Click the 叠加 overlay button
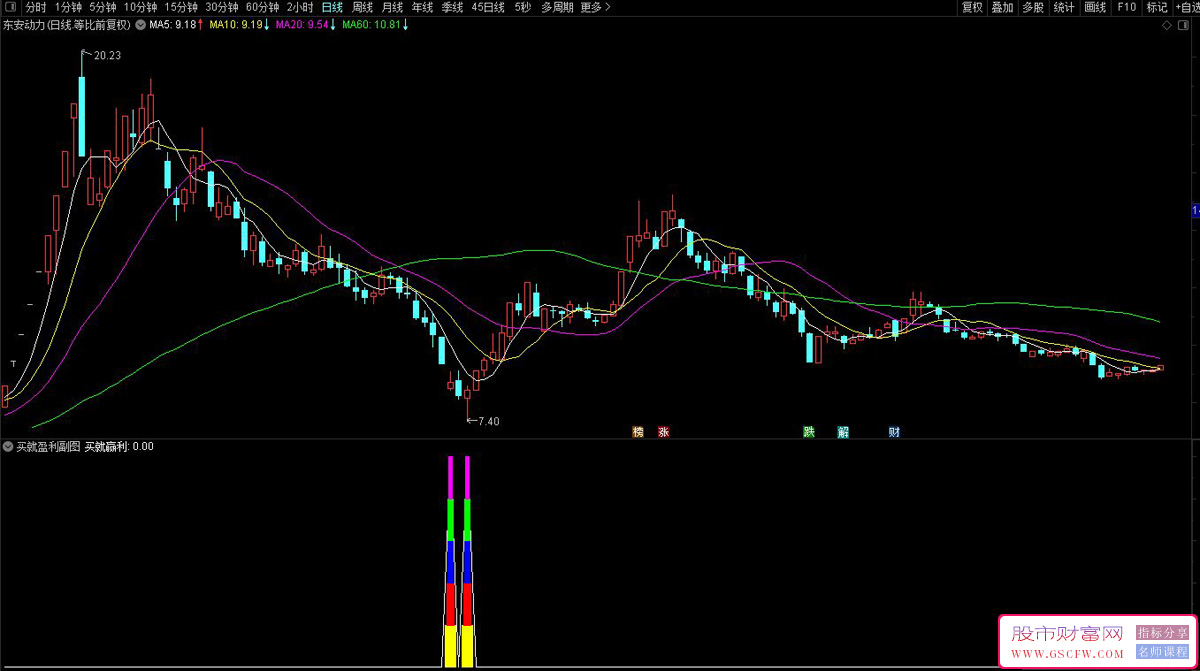 1002,7
